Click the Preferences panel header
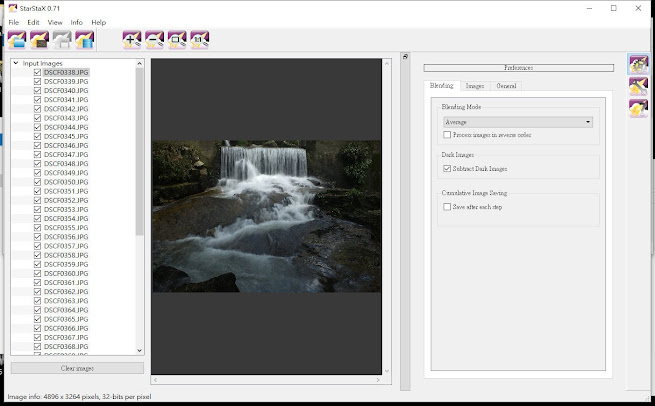The width and height of the screenshot is (655, 406). coord(518,68)
